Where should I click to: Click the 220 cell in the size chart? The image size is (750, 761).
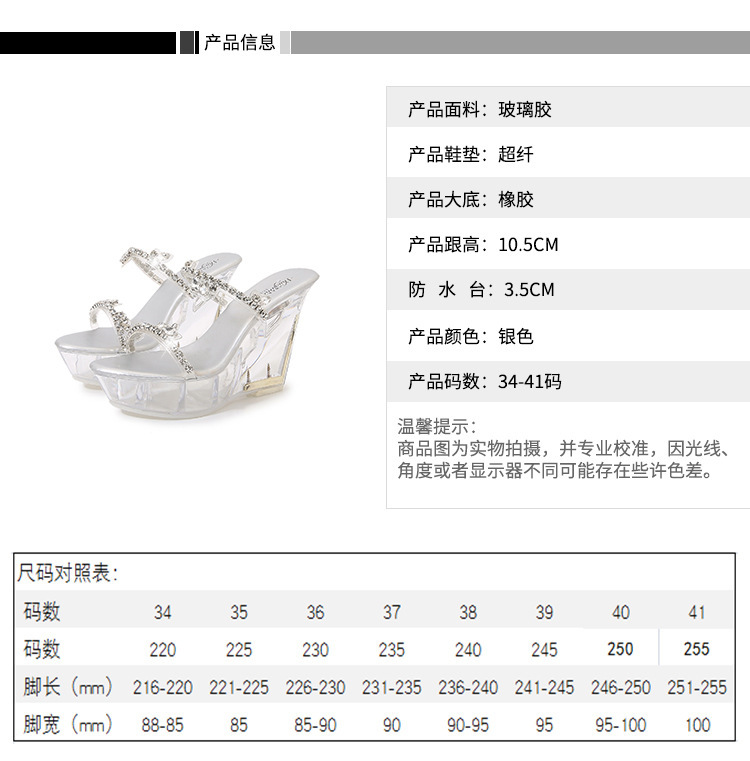(x=163, y=649)
